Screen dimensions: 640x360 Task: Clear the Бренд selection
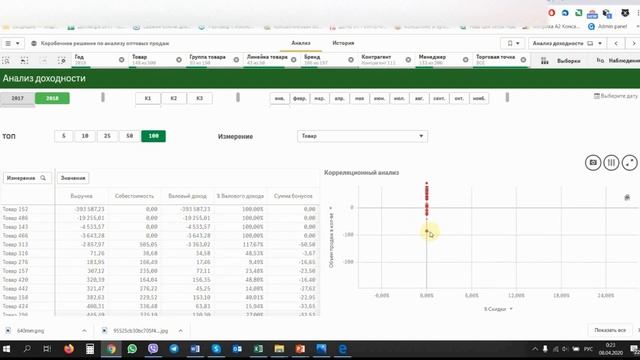pos(351,60)
